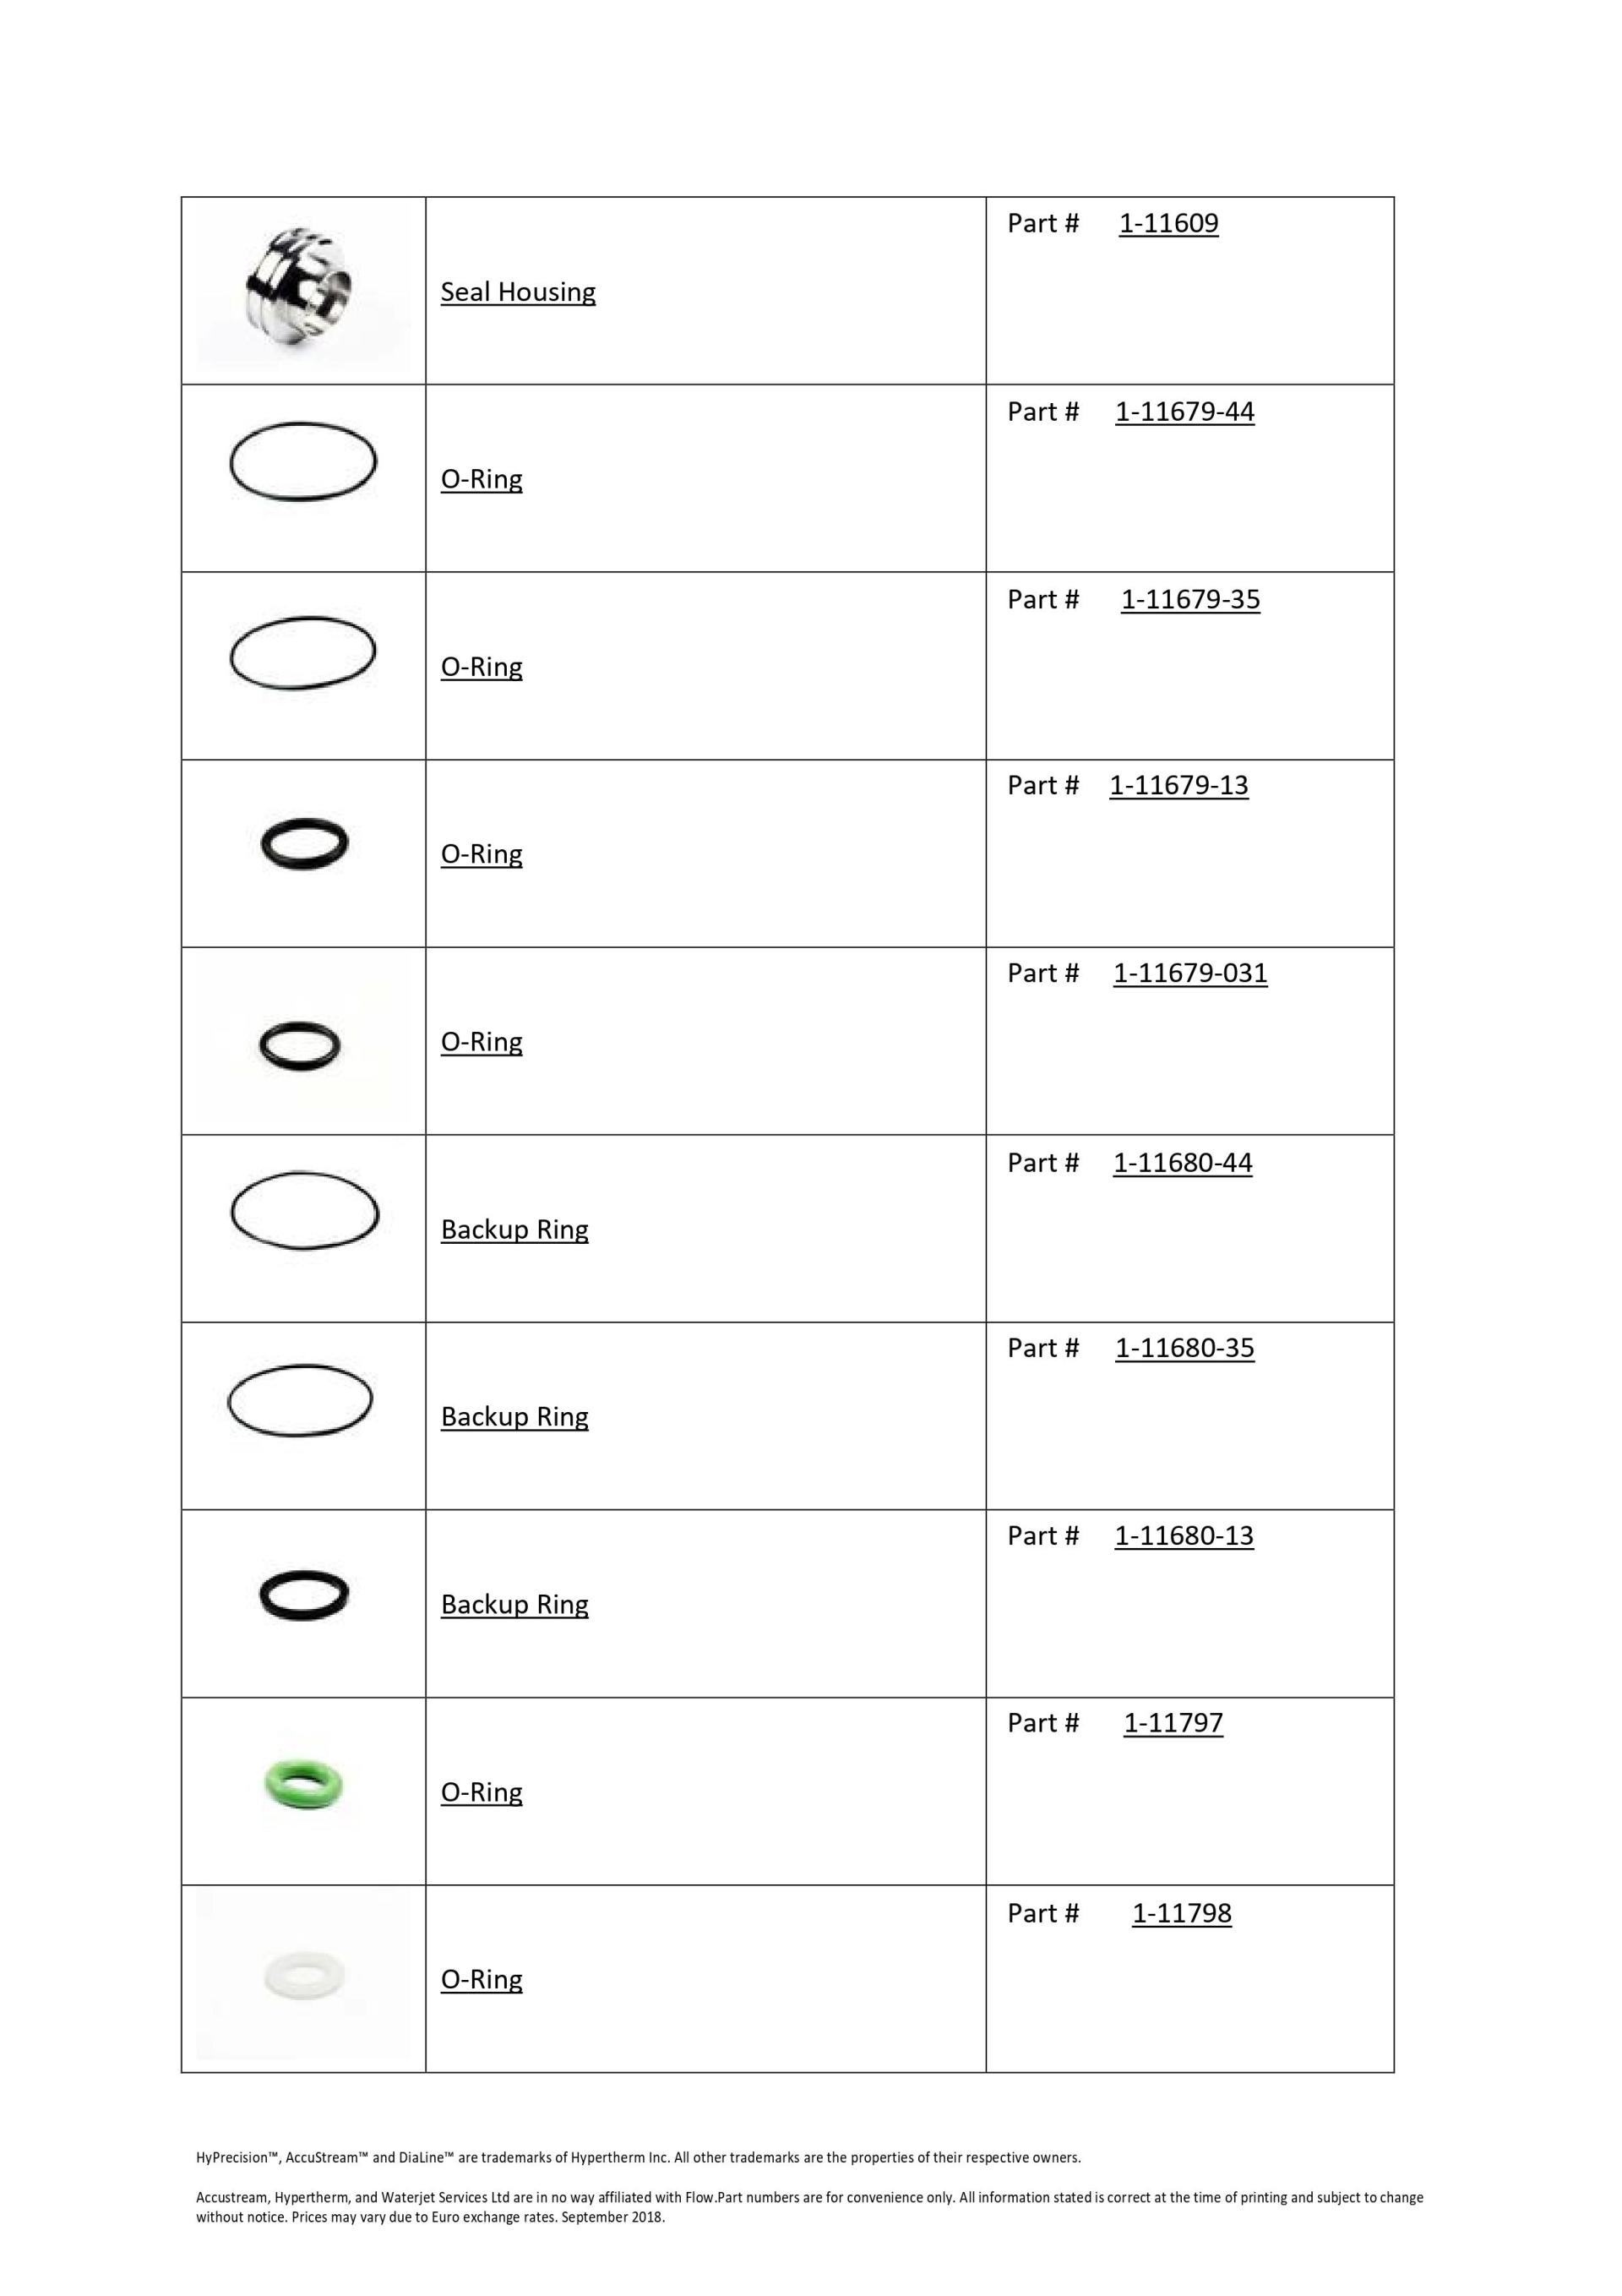Open part number 1-11680-35 link
The image size is (1622, 2296).
[x=1185, y=1347]
